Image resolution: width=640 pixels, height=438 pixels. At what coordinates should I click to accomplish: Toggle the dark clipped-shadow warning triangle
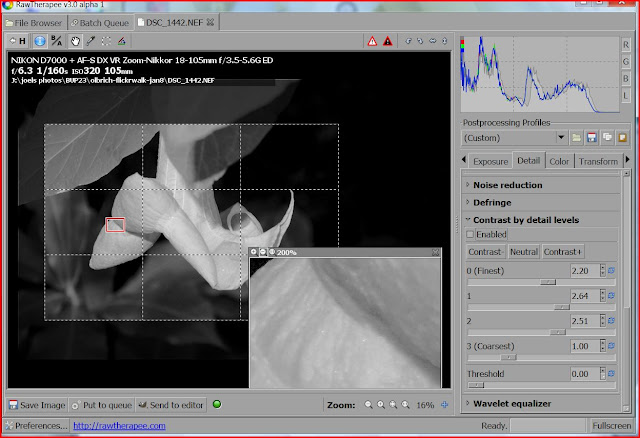click(x=388, y=41)
